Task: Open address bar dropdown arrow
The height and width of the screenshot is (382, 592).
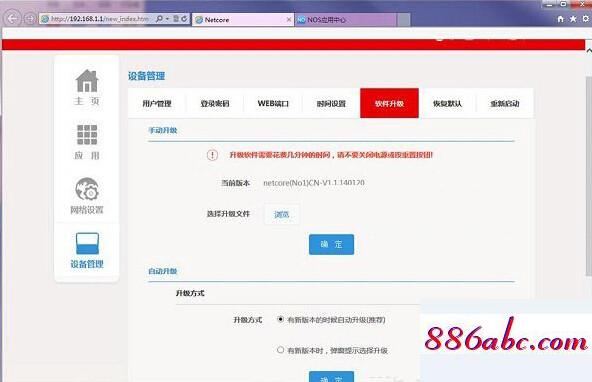Action: pyautogui.click(x=167, y=18)
